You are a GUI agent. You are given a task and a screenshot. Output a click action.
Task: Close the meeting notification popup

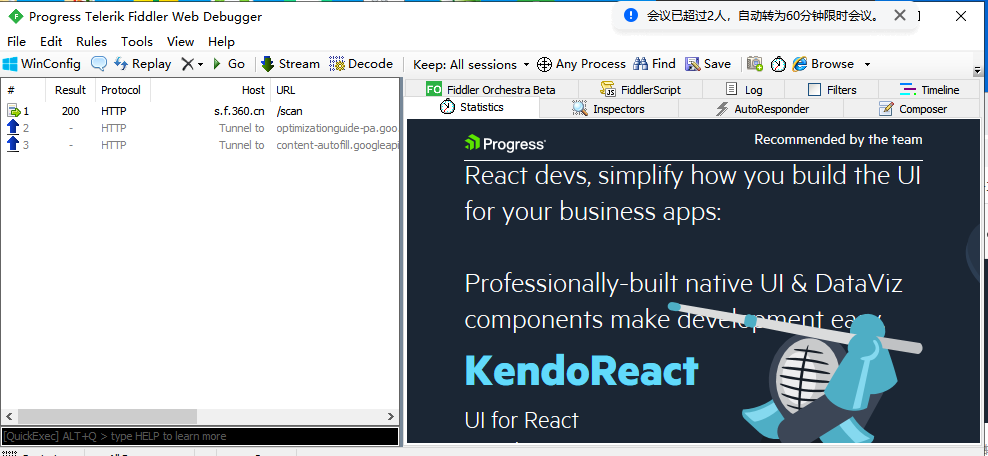(900, 15)
